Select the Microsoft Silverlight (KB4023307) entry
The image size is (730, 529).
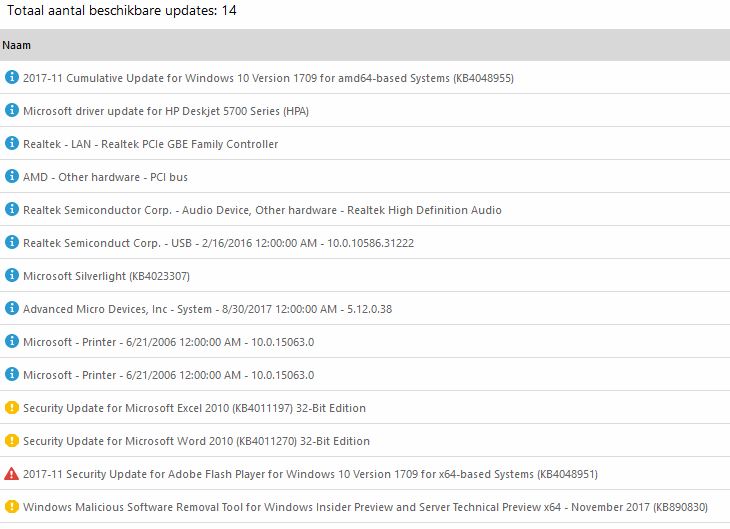pyautogui.click(x=106, y=276)
